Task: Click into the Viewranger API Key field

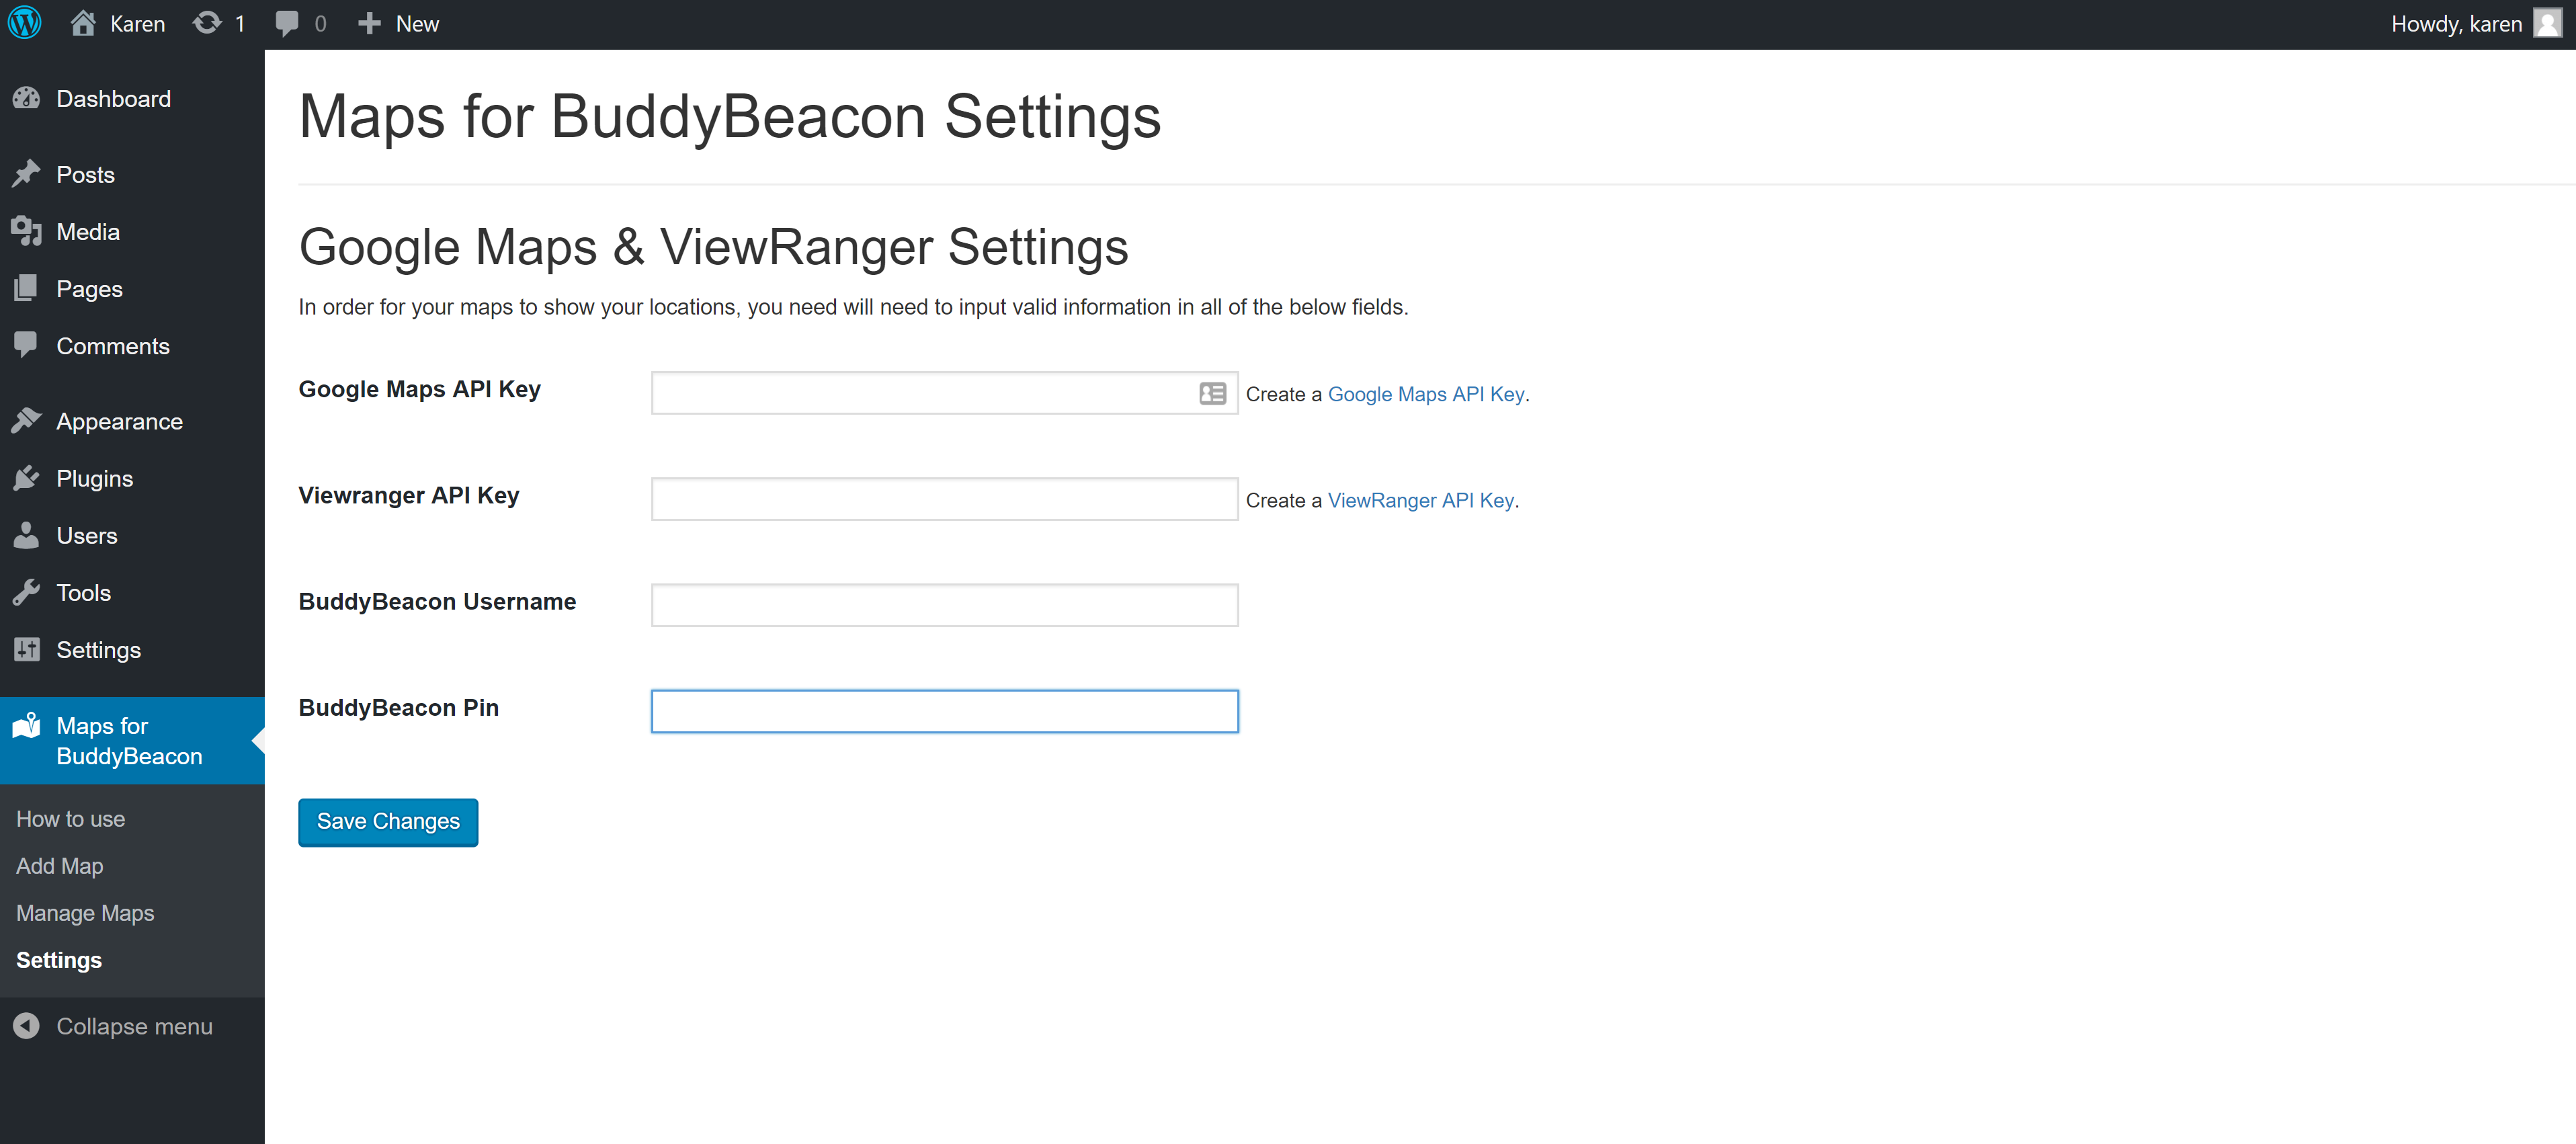Action: [x=944, y=499]
